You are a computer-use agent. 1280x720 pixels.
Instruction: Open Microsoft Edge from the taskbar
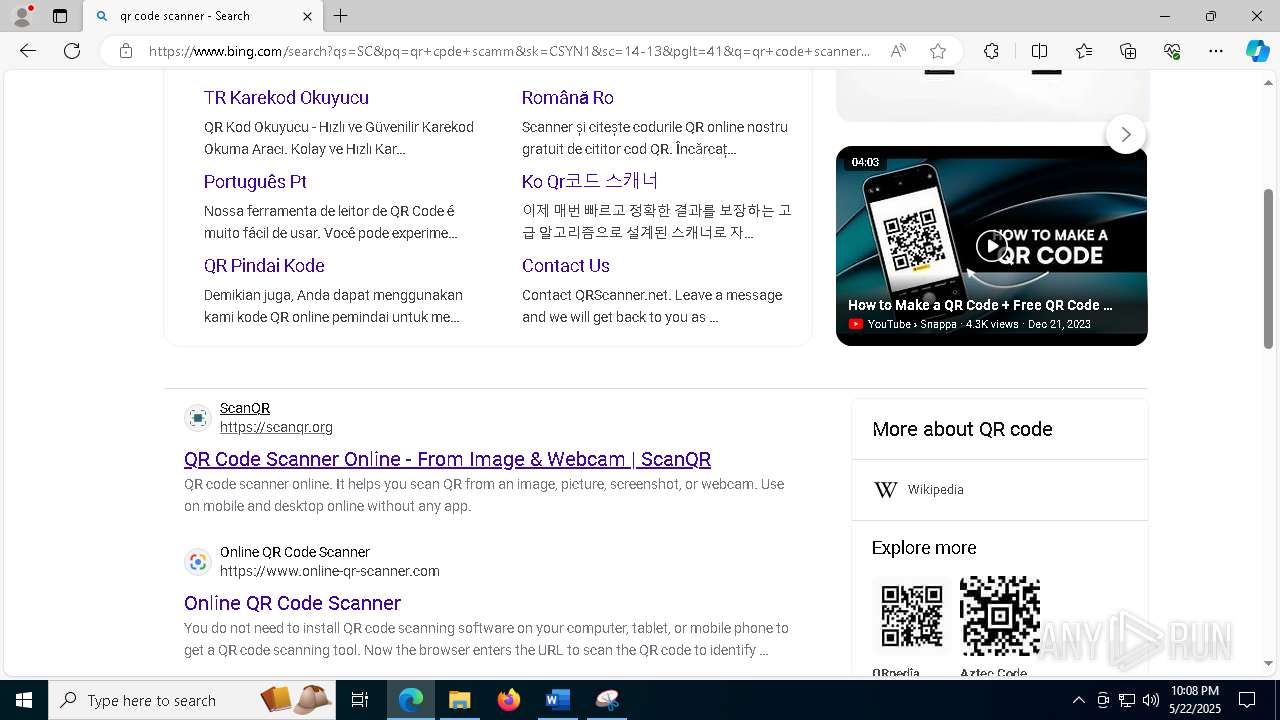[411, 700]
